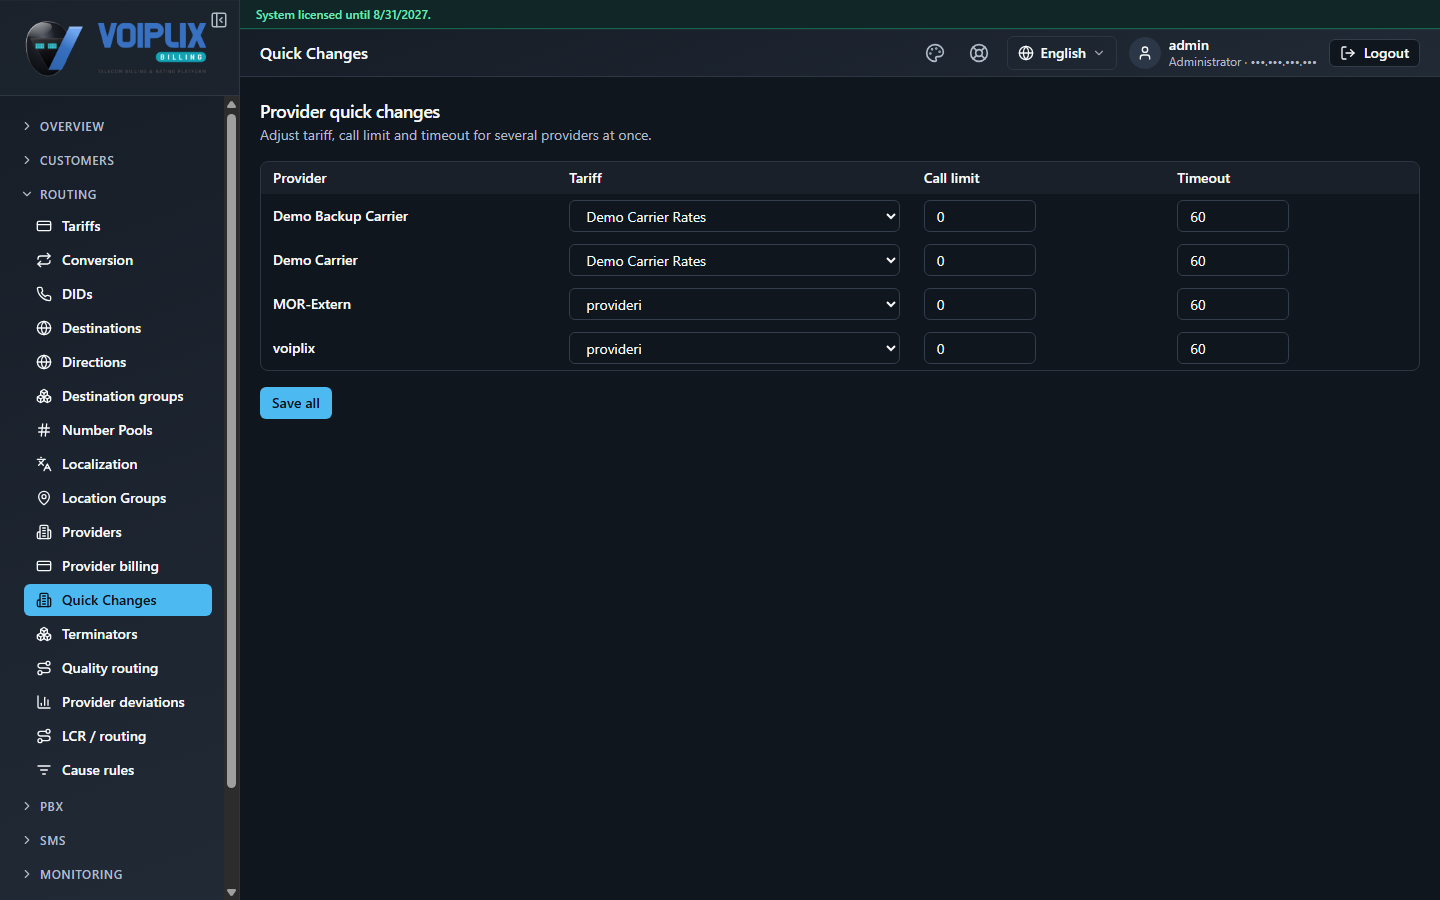Click the Quality routing icon

coord(44,668)
